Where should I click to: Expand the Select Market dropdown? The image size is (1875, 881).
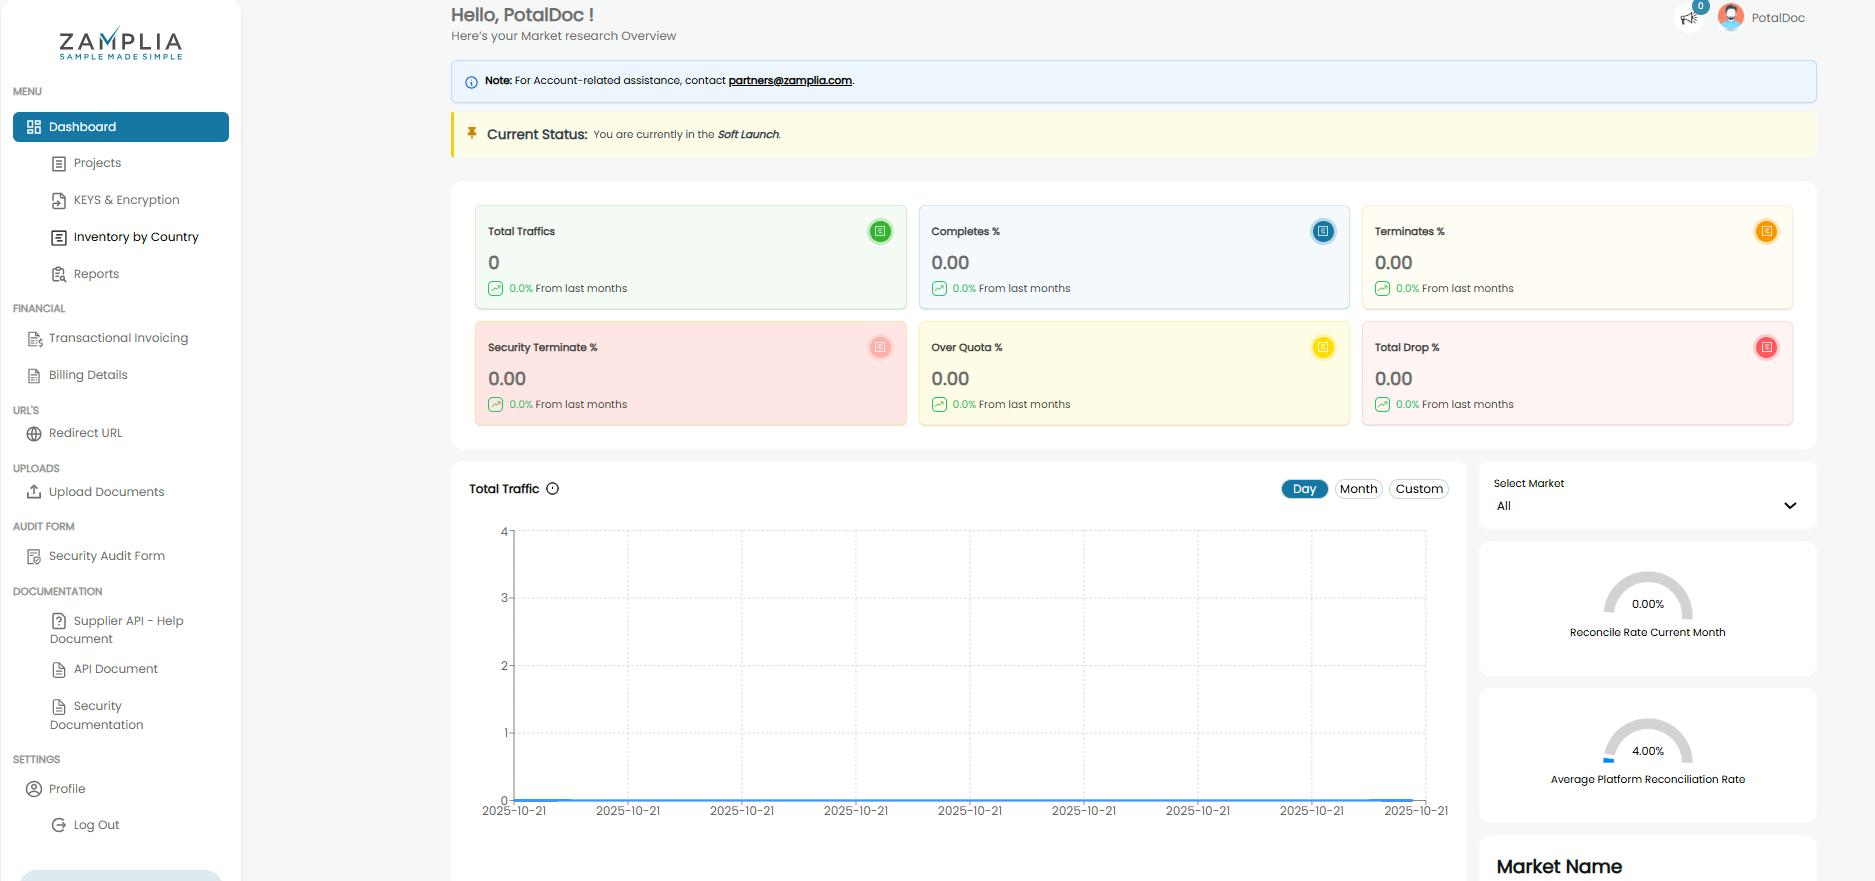coord(1646,506)
